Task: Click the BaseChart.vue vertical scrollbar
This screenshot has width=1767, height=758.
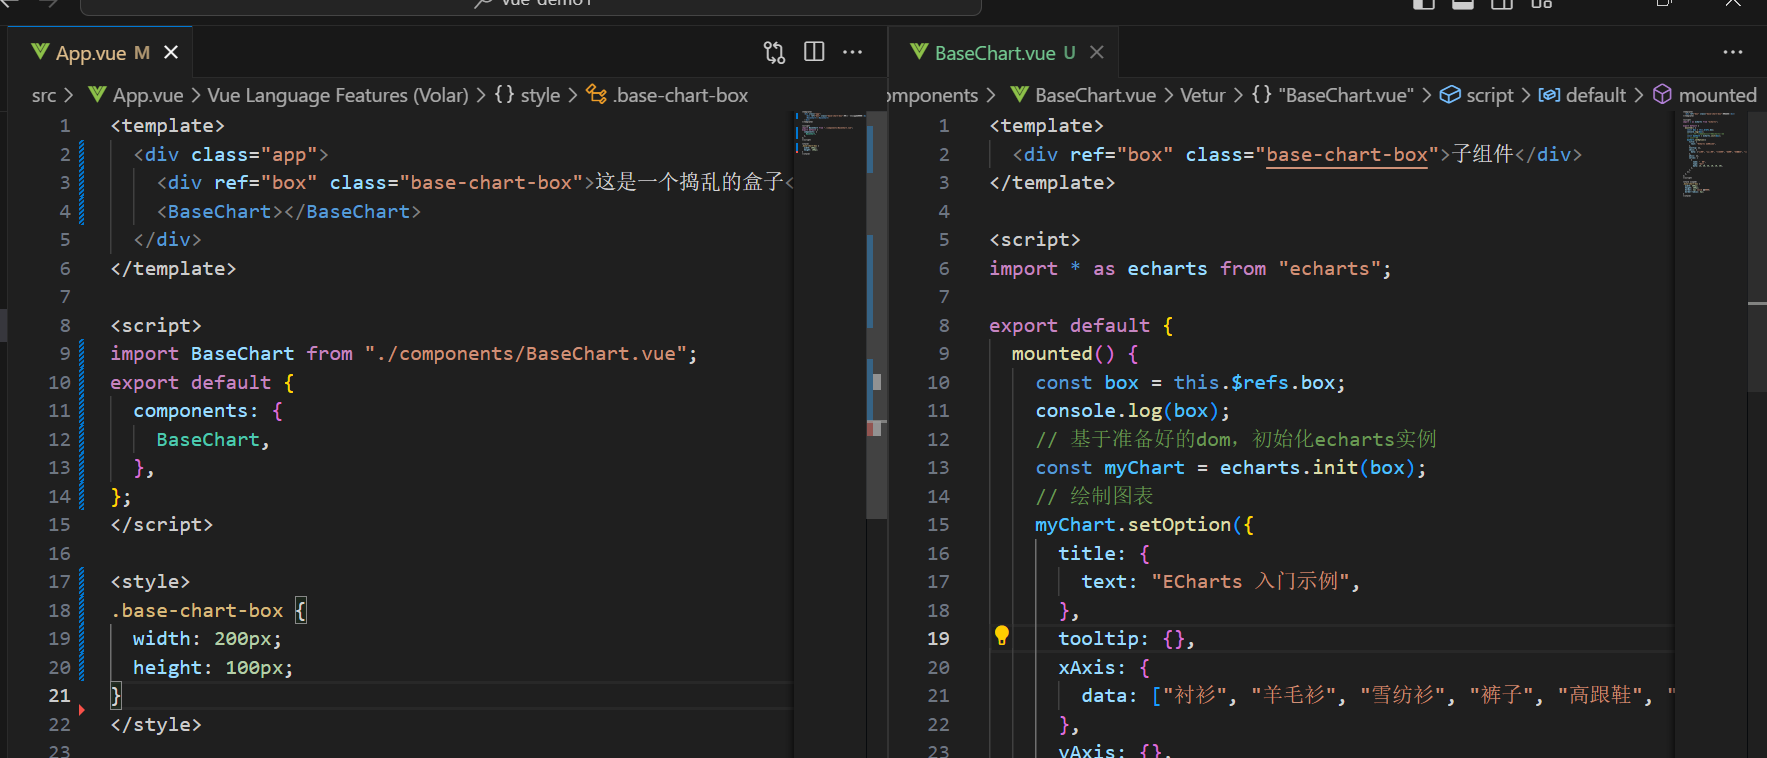Action: [x=1757, y=250]
